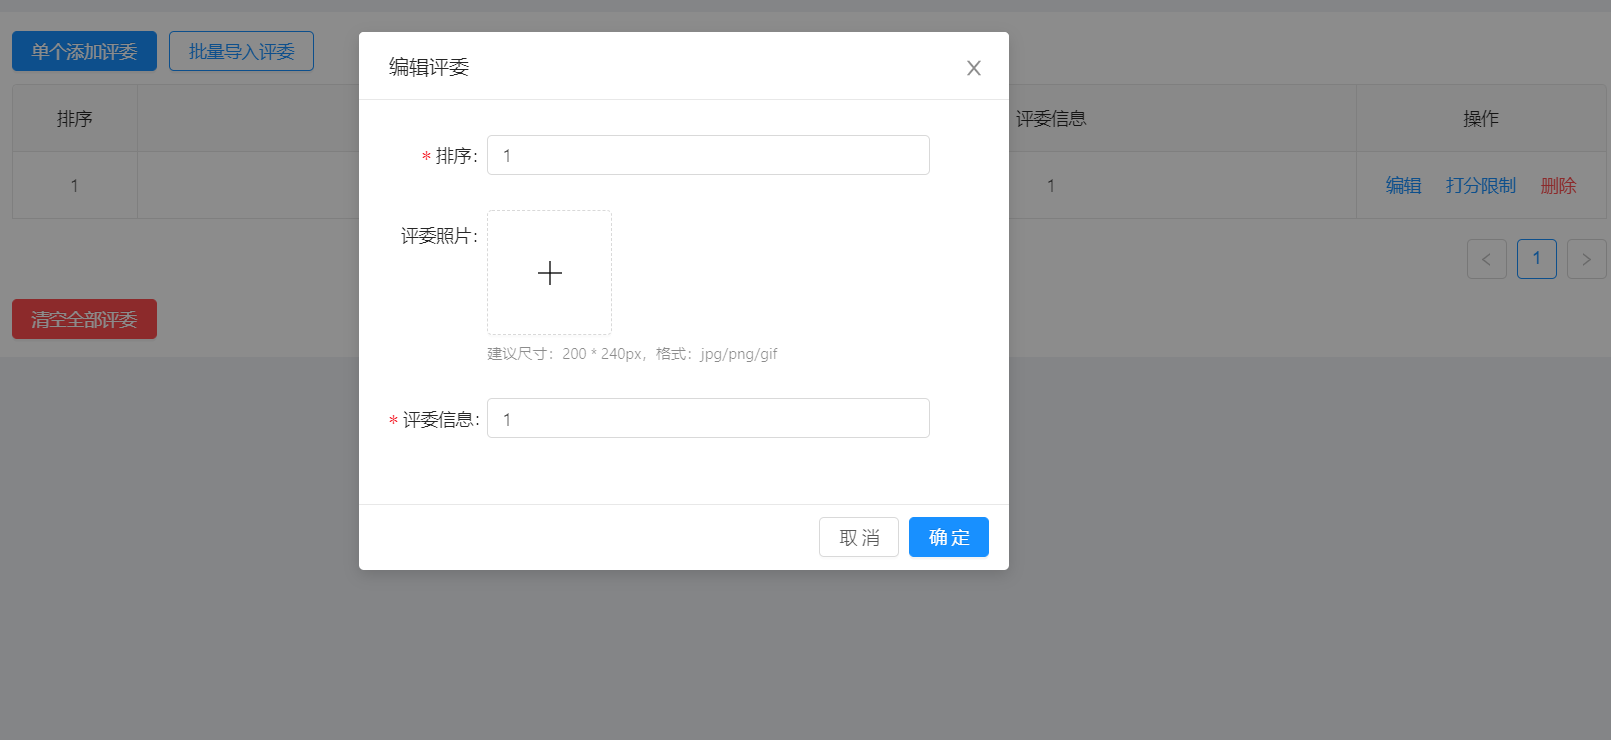Screen dimensions: 1611x740
Task: Click the red 清空全部评委 button
Action: tap(84, 319)
